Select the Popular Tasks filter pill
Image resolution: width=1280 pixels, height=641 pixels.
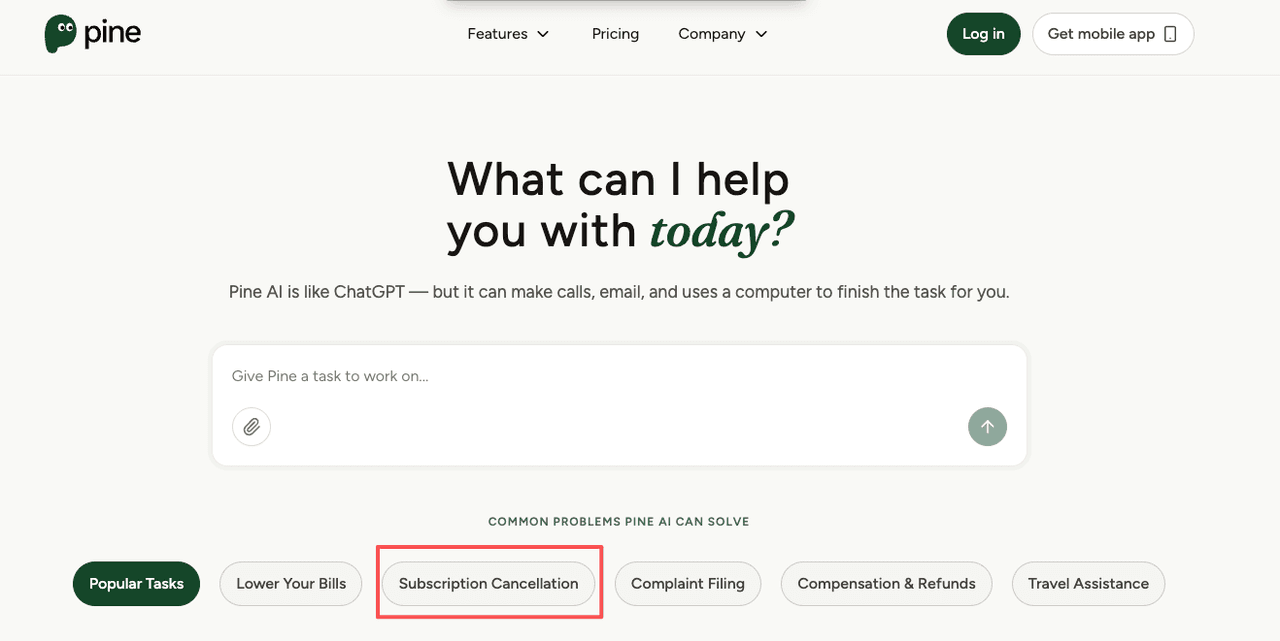pyautogui.click(x=136, y=583)
